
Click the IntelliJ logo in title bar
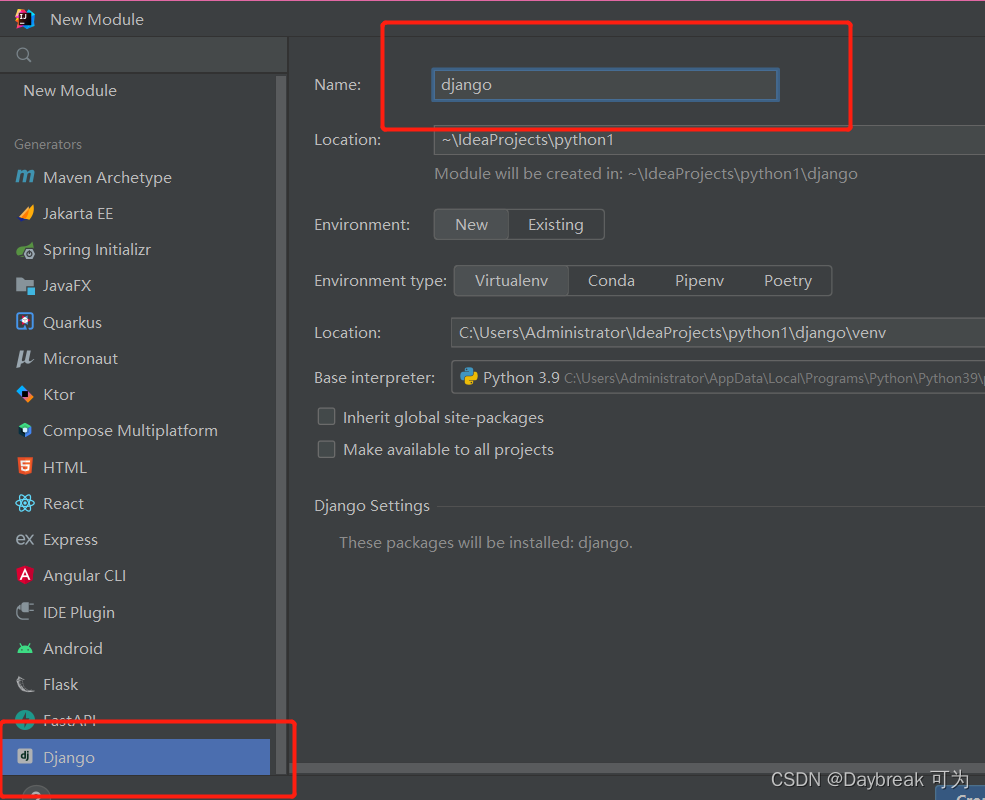point(24,19)
